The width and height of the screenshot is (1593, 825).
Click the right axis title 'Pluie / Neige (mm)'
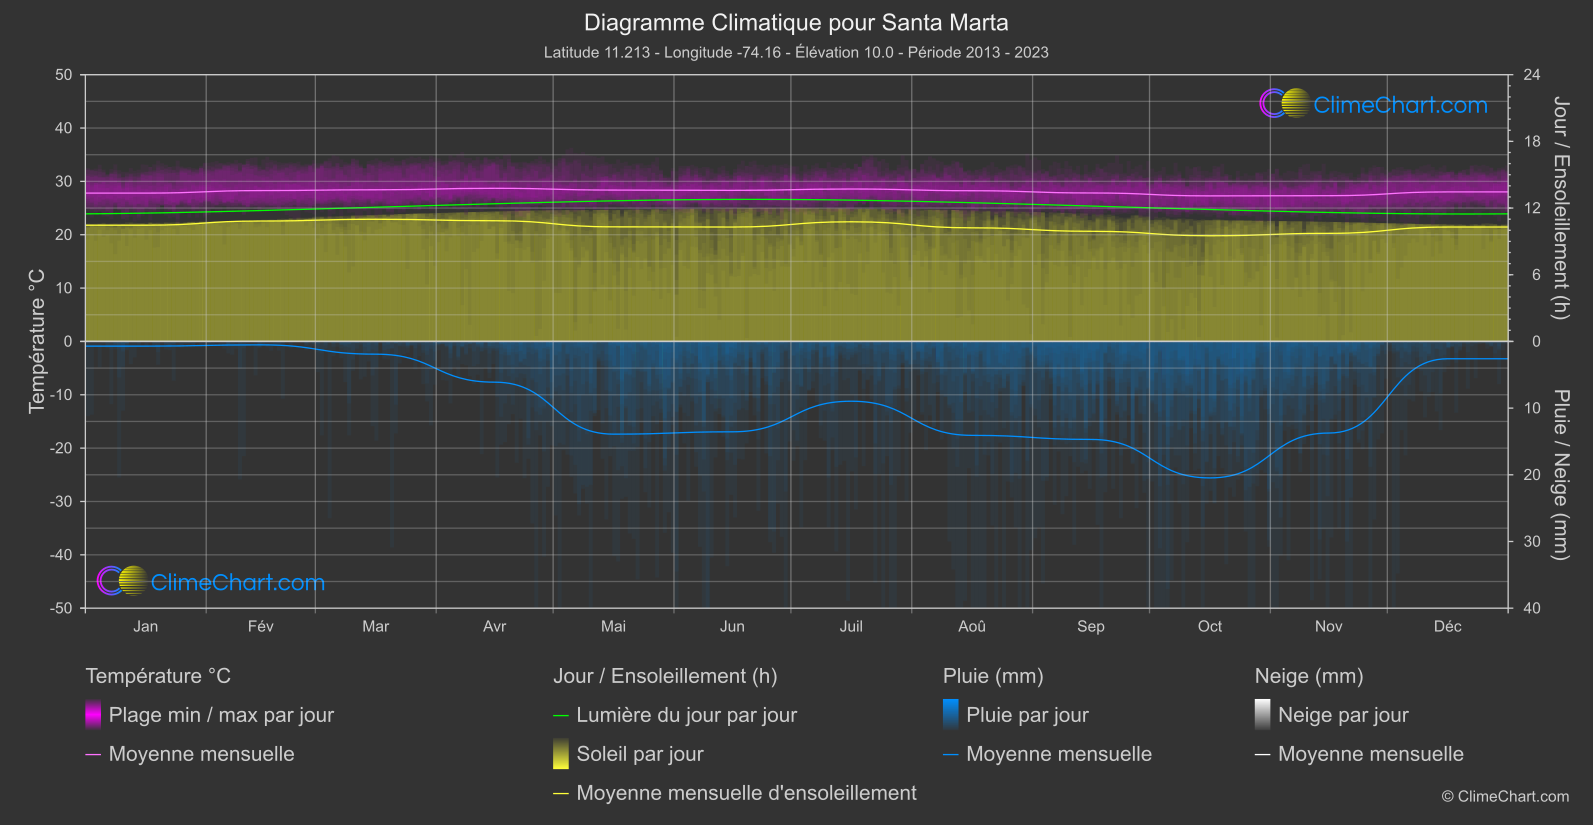click(1560, 474)
